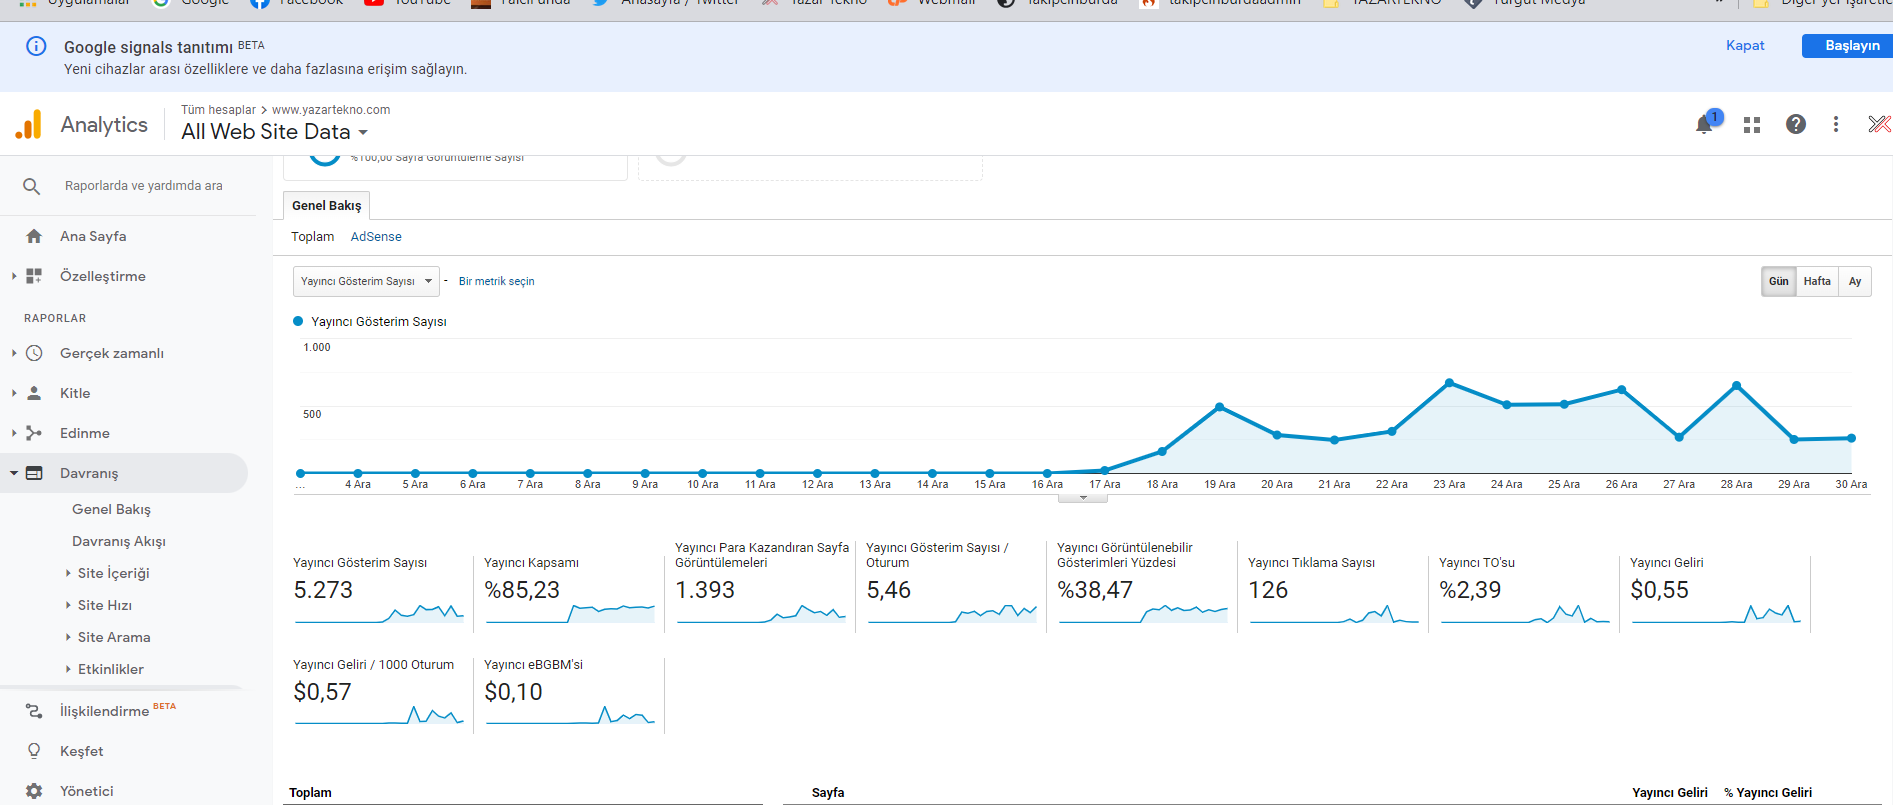Open the Ana Sayfa menu item
This screenshot has width=1893, height=805.
[x=93, y=236]
